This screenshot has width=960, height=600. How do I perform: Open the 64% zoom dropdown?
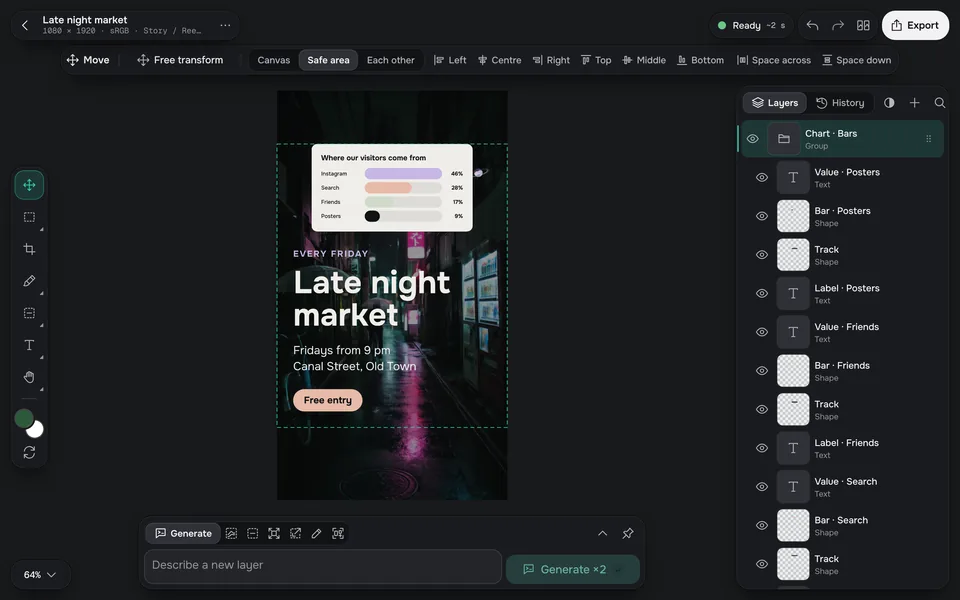[x=40, y=575]
